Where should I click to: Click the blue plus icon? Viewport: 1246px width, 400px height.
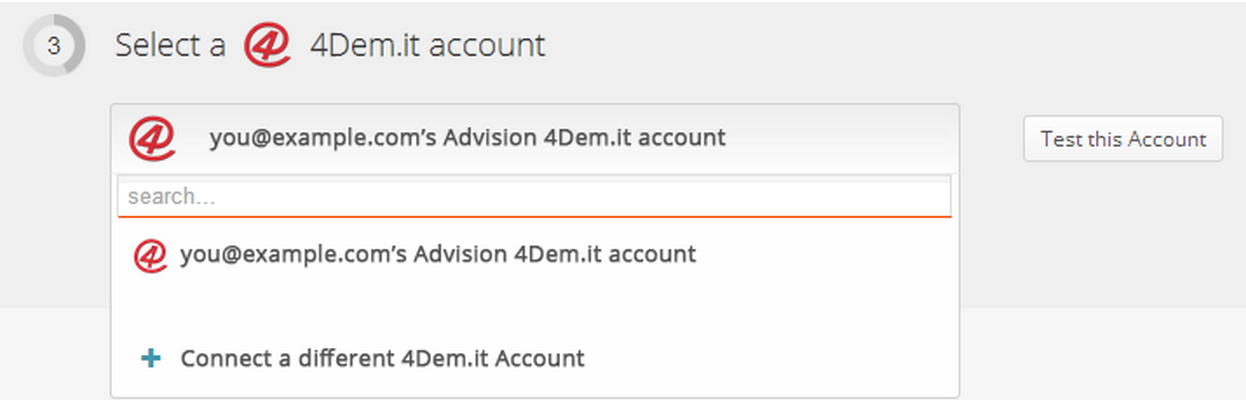pyautogui.click(x=151, y=358)
